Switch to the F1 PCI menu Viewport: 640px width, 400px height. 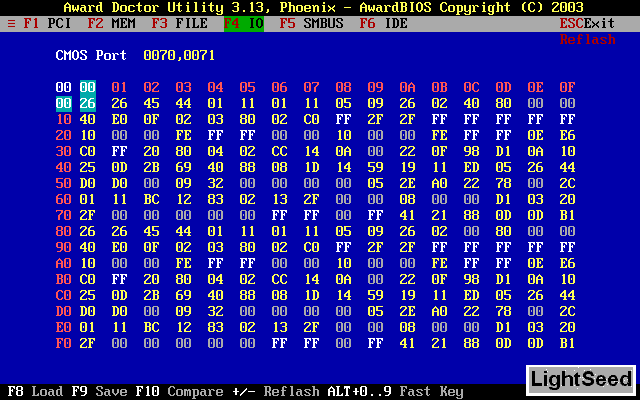(x=47, y=24)
